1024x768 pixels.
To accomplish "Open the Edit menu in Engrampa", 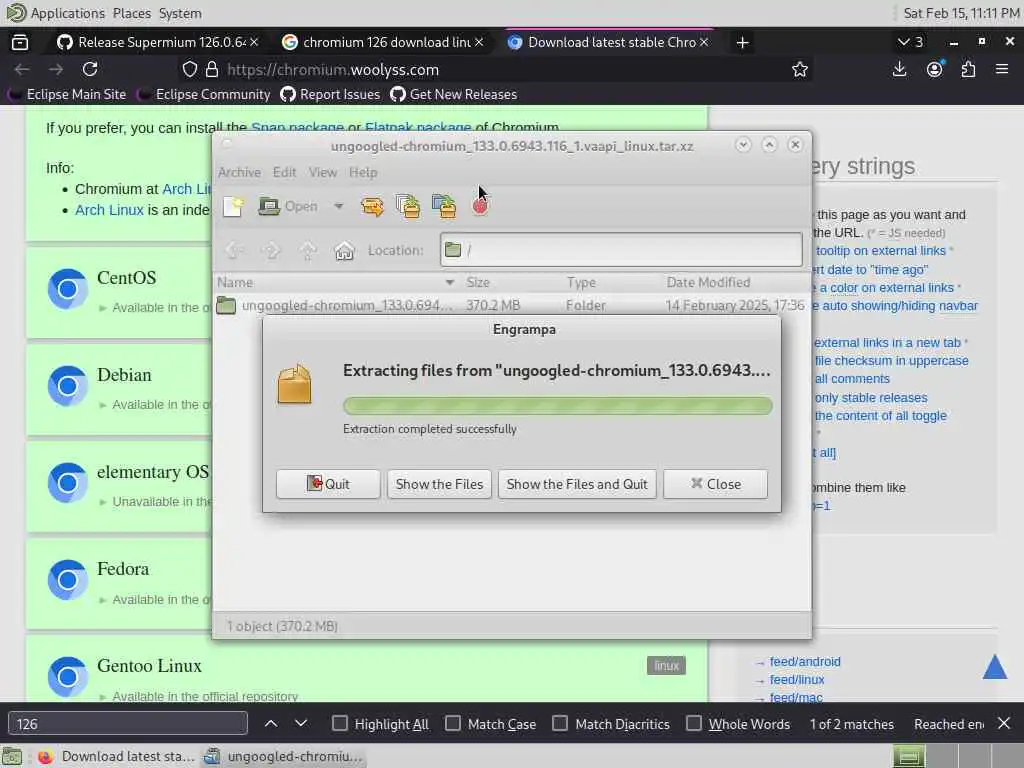I will (284, 172).
